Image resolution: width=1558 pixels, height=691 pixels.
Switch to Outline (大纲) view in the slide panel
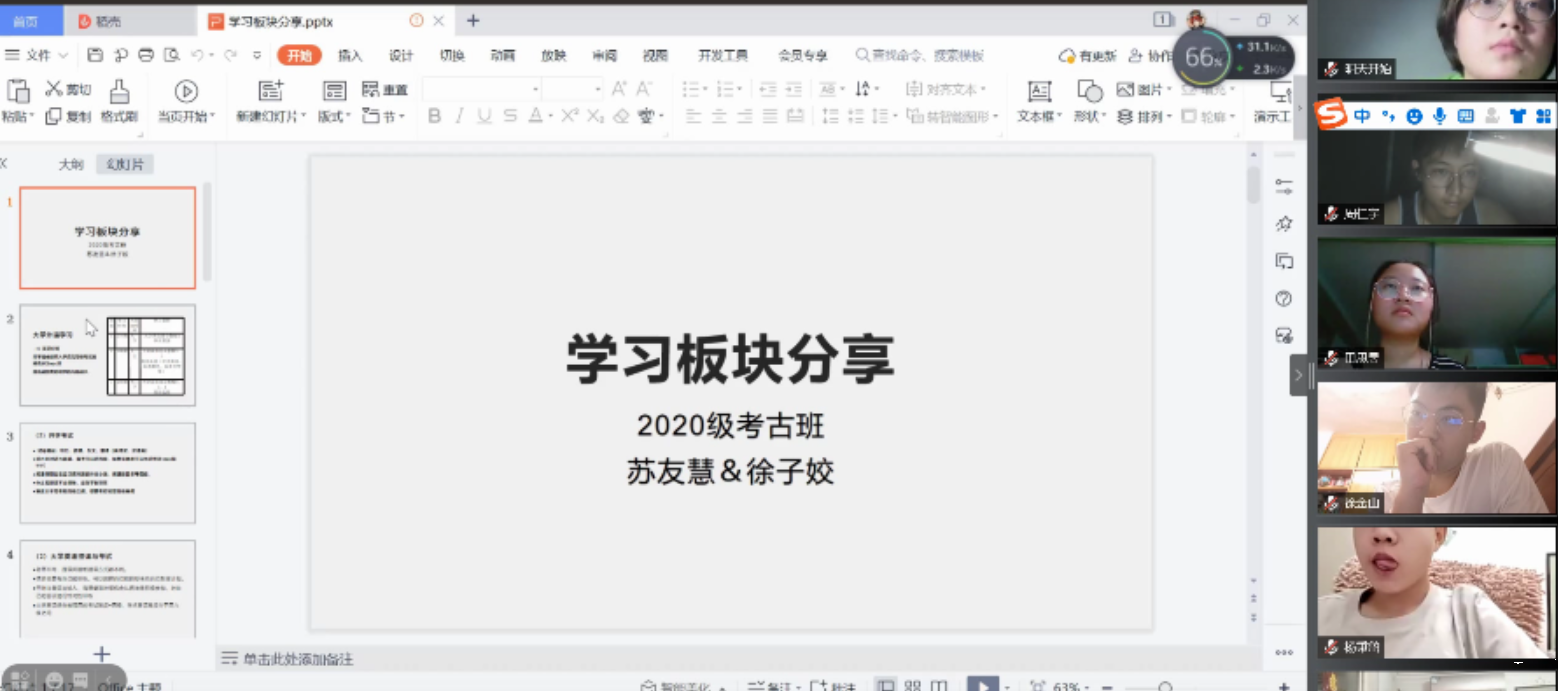point(70,164)
